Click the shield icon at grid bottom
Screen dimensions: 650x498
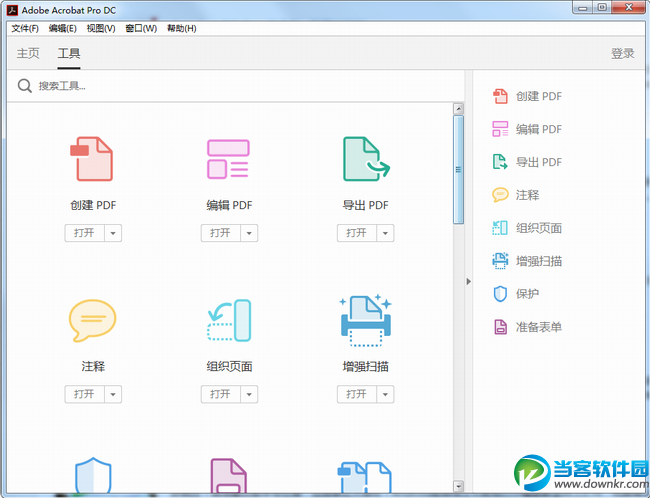93,475
